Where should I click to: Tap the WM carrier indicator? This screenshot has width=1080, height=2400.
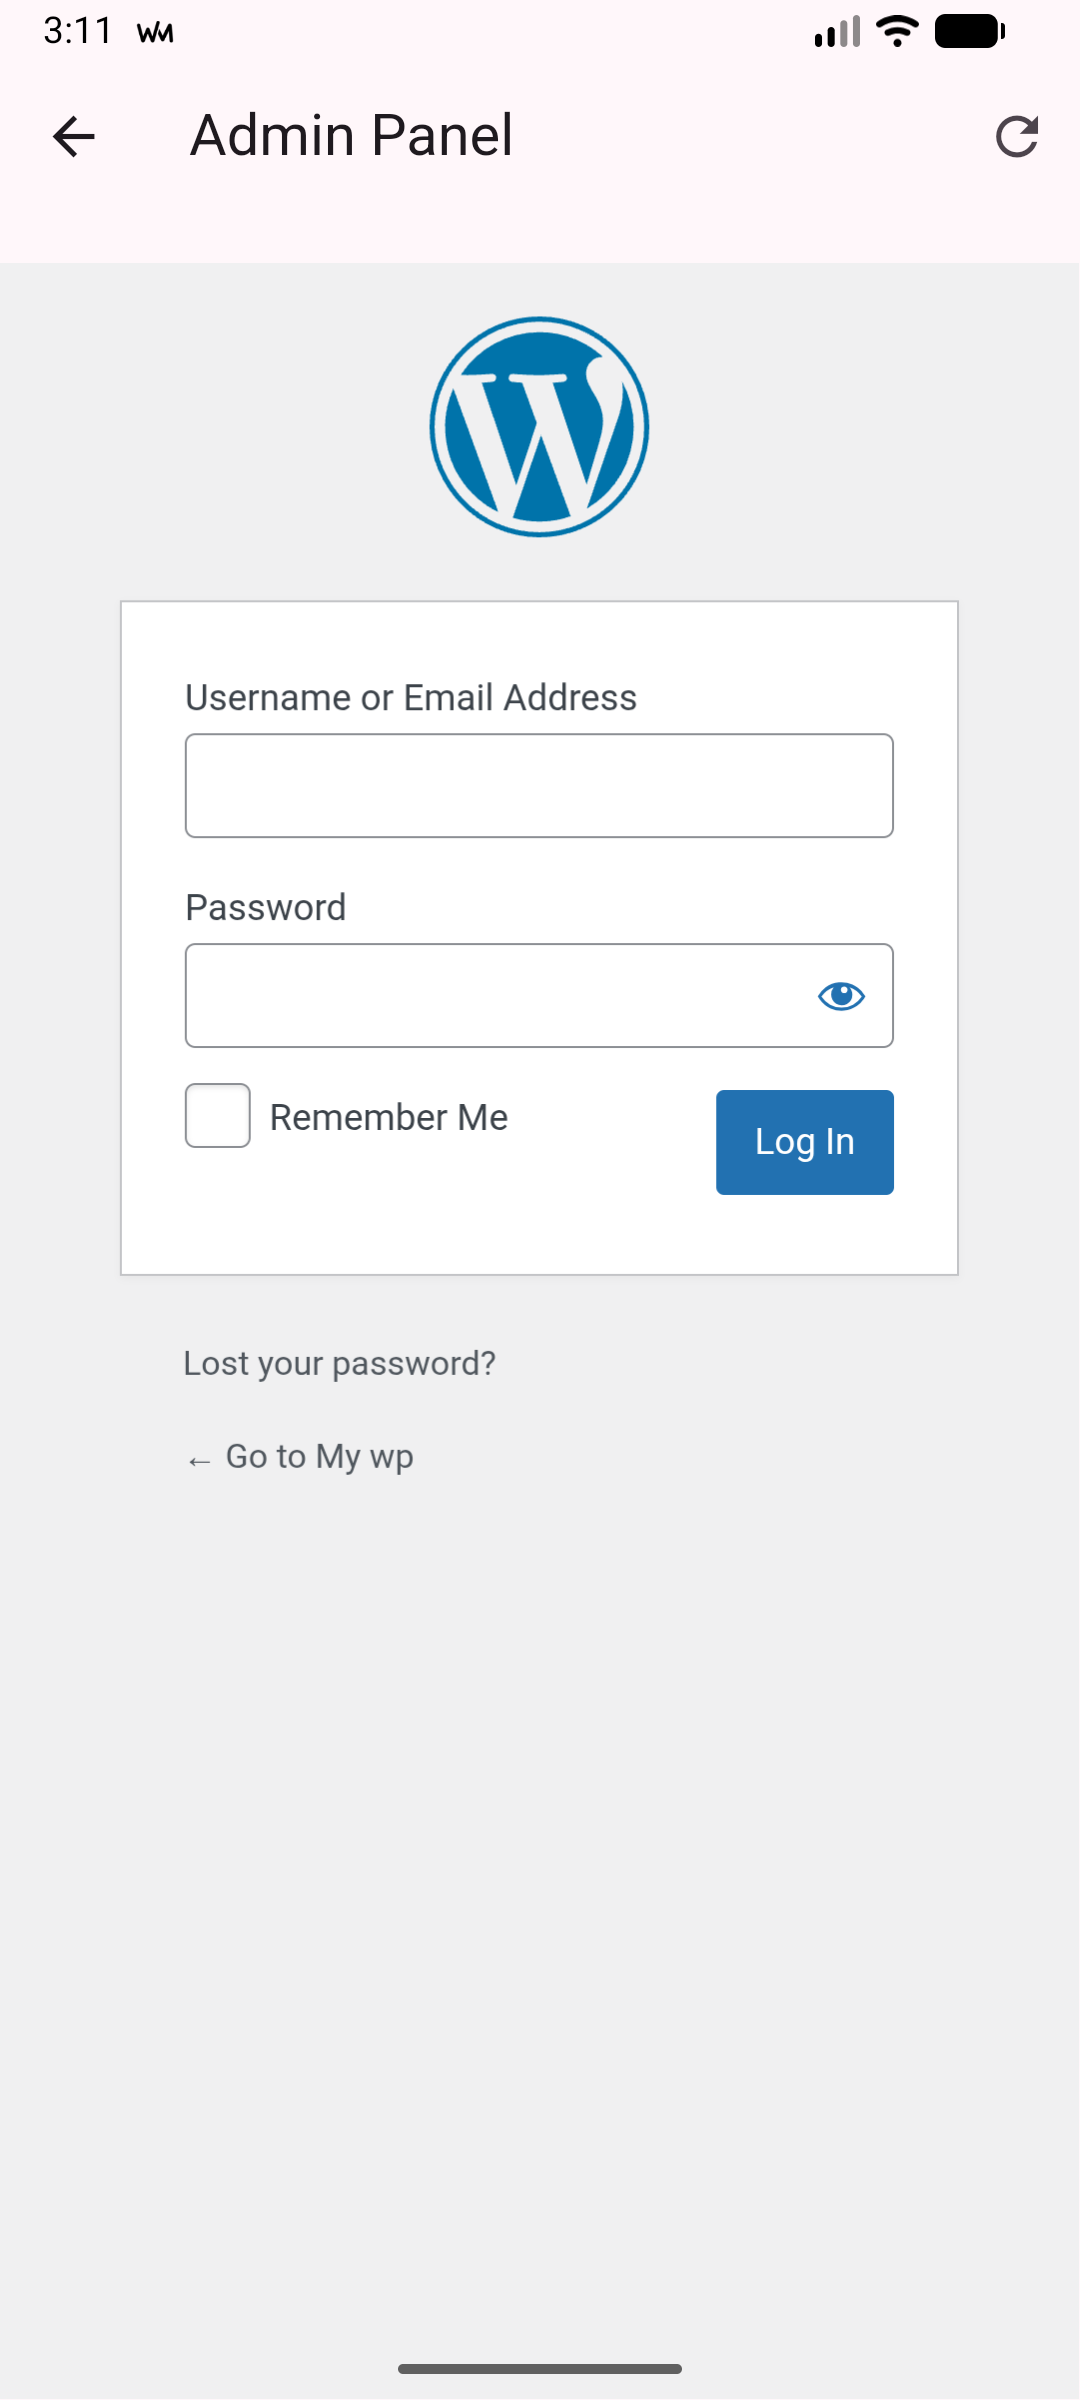152,31
